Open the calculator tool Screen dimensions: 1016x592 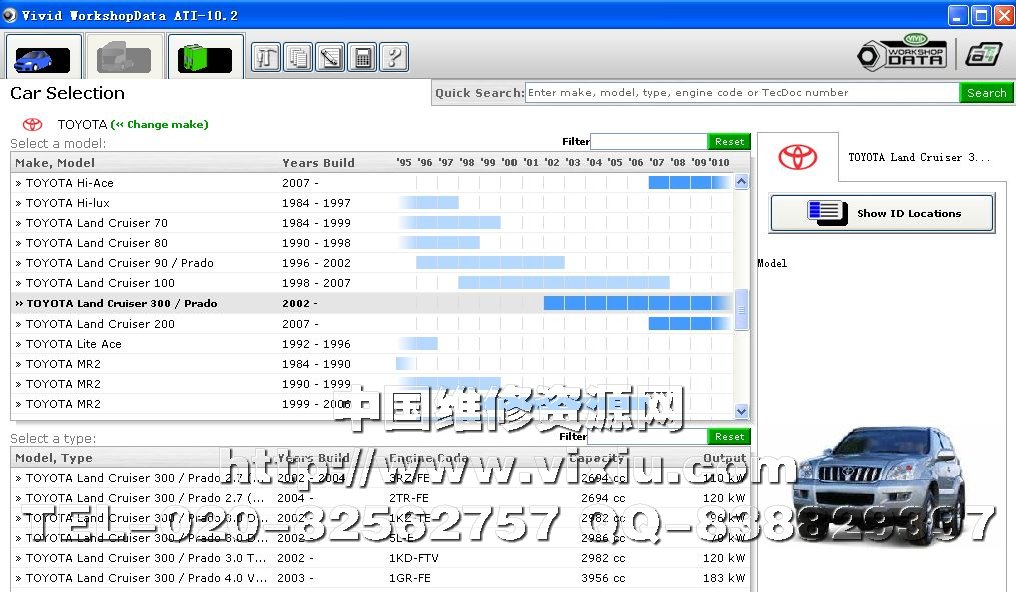[x=362, y=57]
